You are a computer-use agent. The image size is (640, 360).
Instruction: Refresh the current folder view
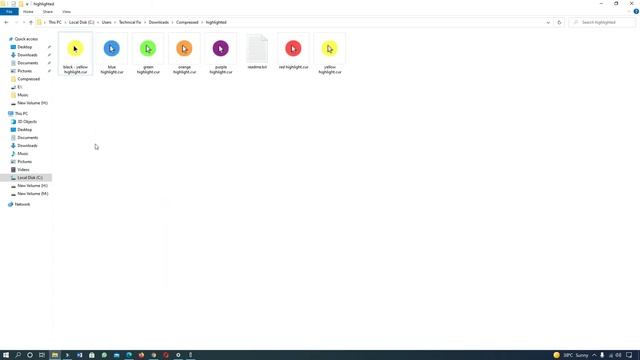point(559,22)
